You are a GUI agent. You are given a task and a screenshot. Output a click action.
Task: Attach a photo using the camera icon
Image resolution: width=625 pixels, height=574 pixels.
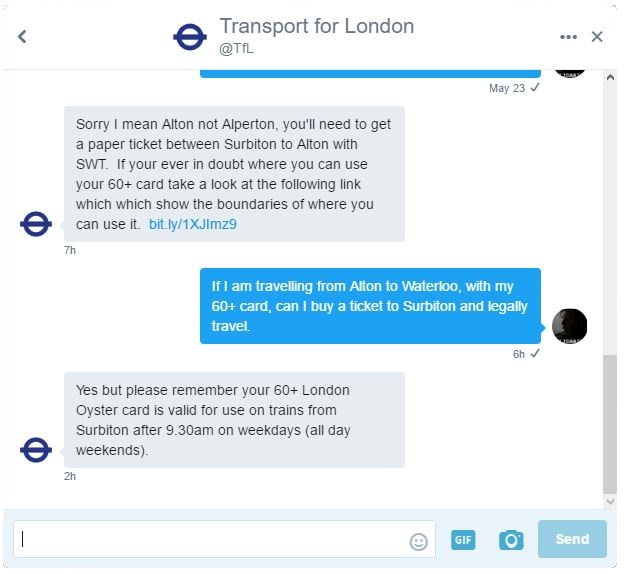tap(511, 540)
